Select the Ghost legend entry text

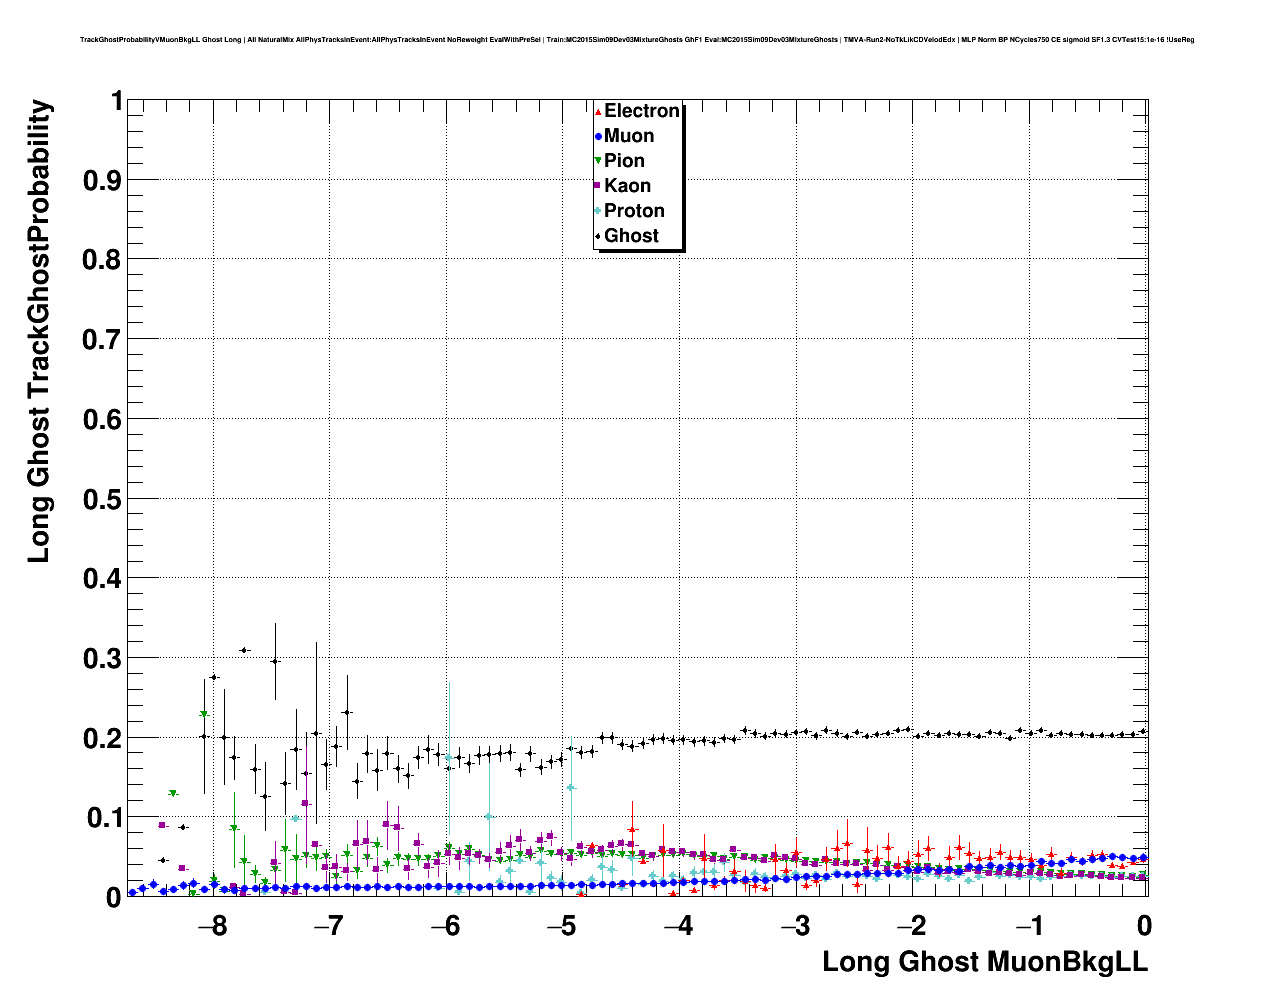[x=631, y=236]
